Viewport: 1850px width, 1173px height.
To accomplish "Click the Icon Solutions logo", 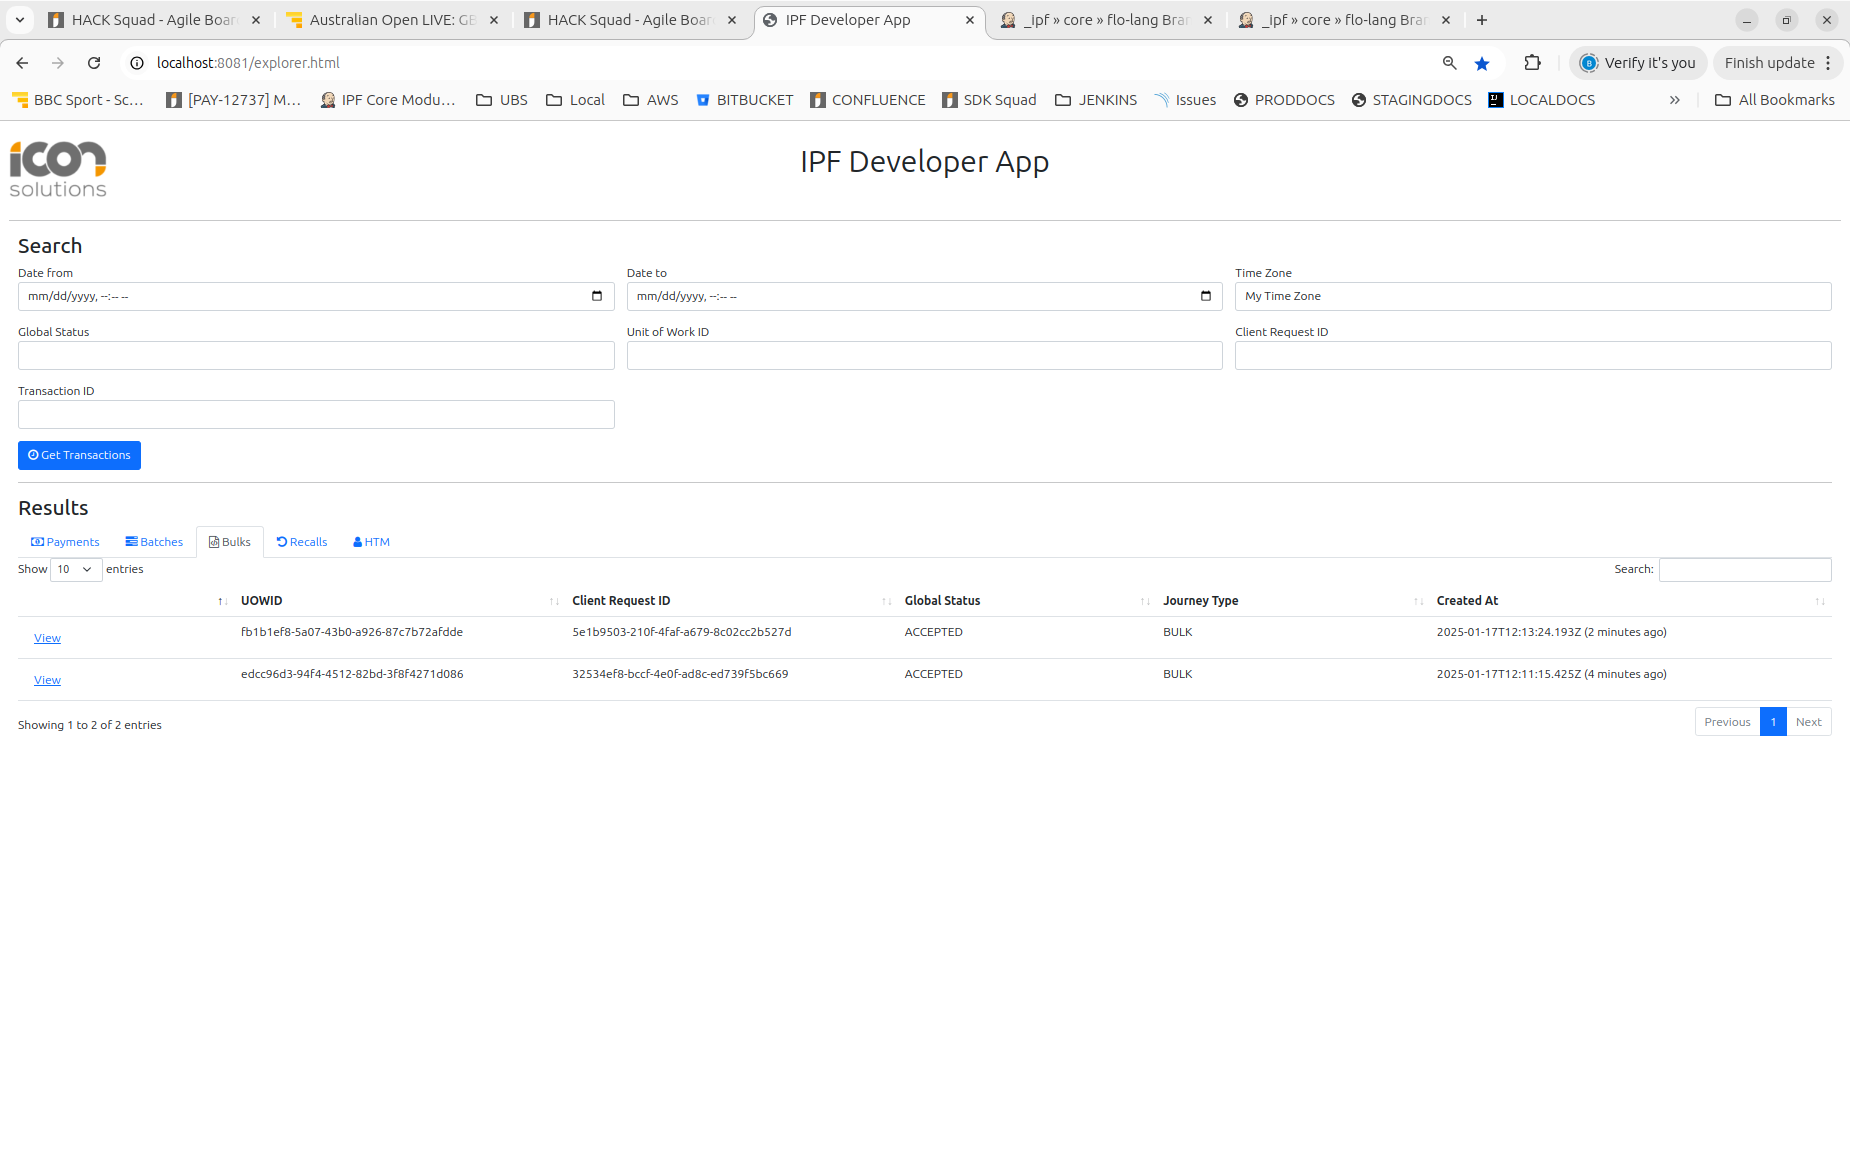I will click(58, 169).
